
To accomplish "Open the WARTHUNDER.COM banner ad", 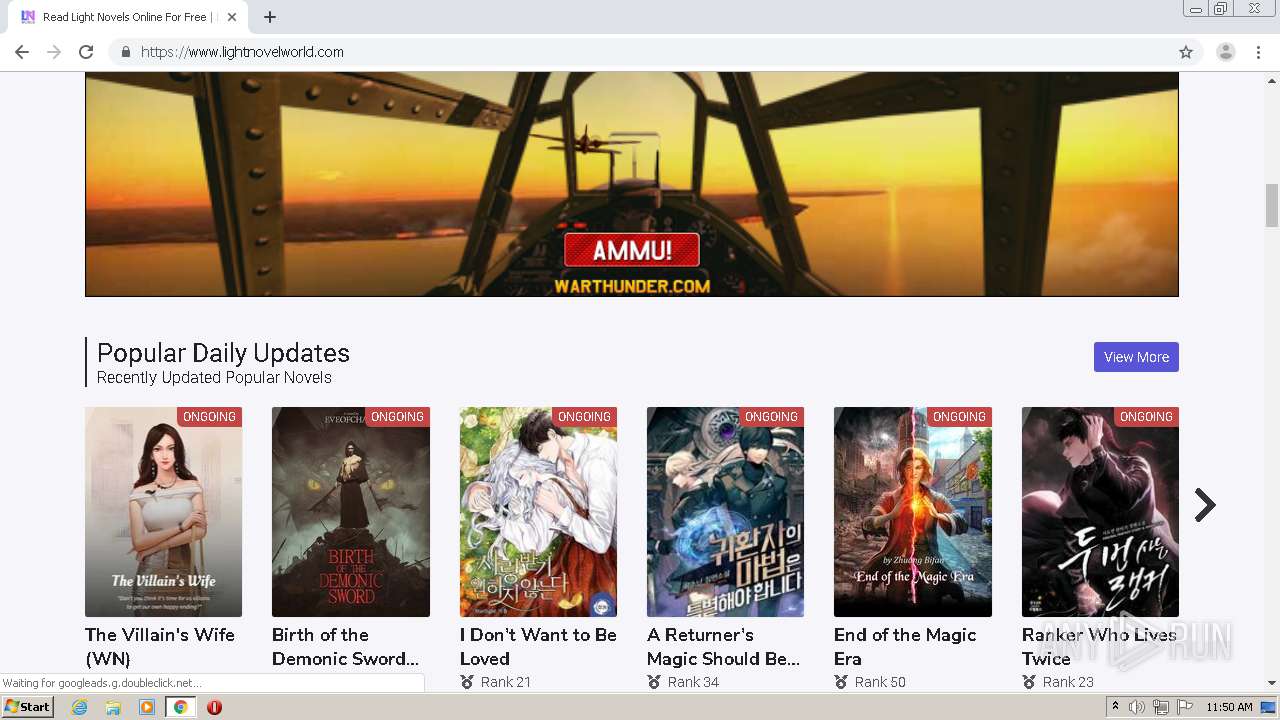I will tap(632, 184).
